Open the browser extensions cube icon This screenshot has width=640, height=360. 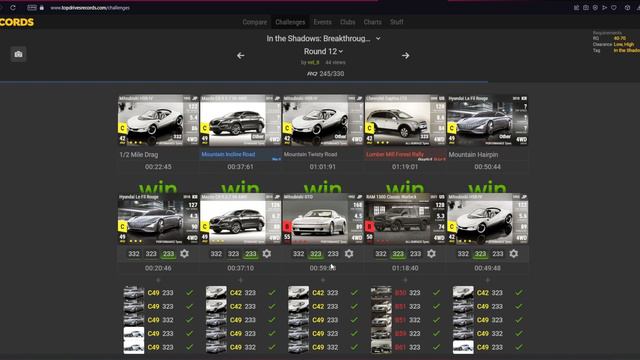coord(627,7)
